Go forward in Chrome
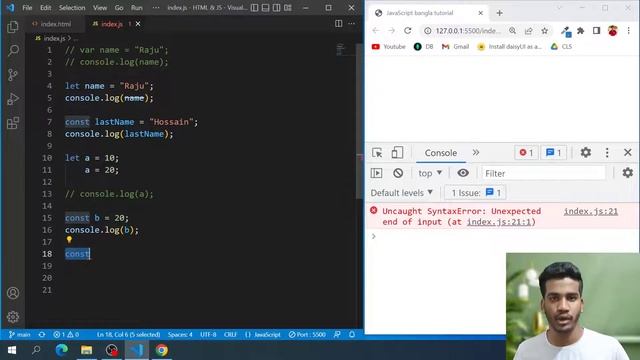Screen dimensions: 640x360 tap(391, 31)
